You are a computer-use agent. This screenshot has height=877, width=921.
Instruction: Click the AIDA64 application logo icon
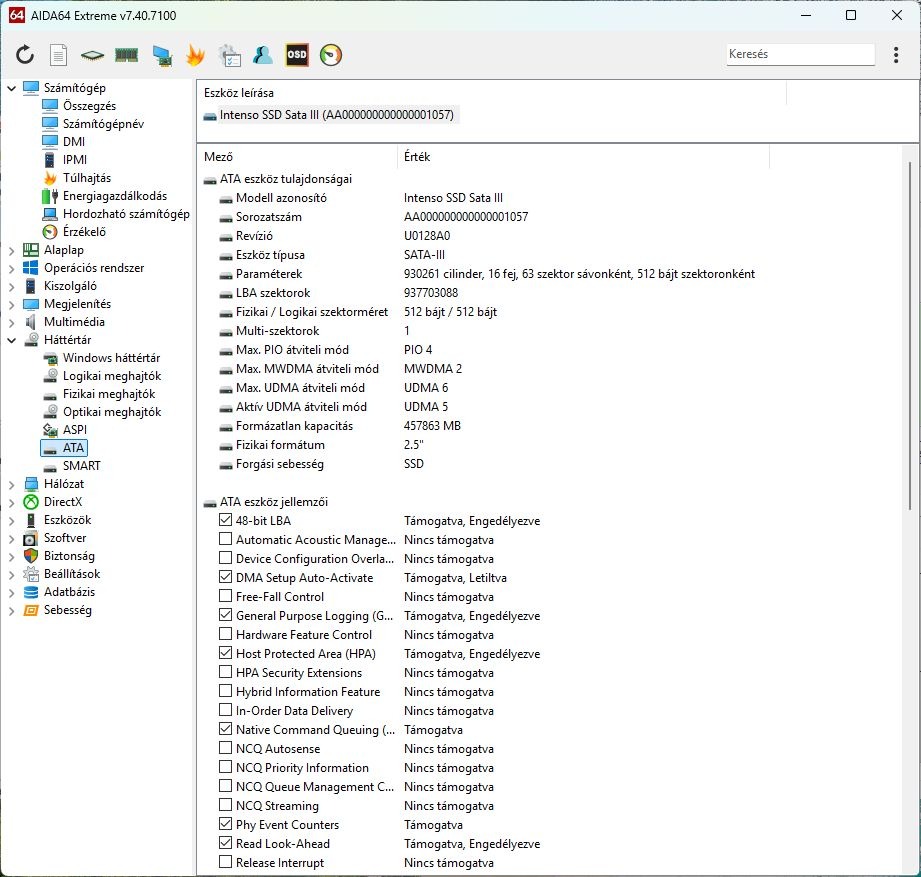point(16,15)
